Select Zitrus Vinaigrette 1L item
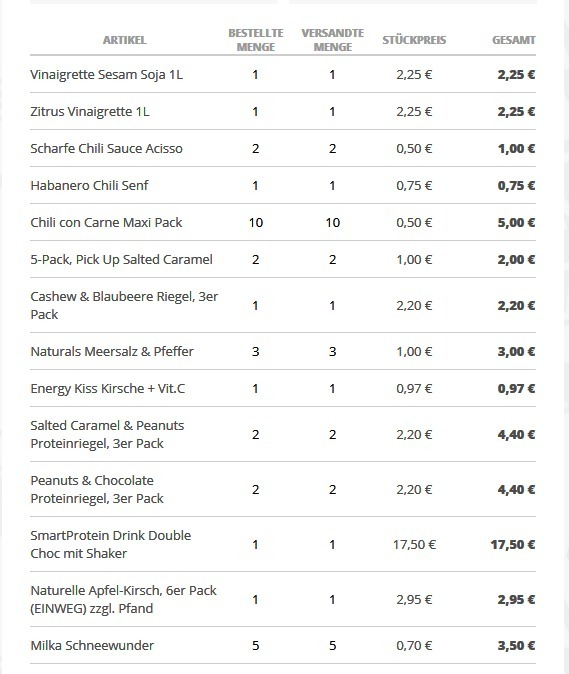This screenshot has height=674, width=569. 90,111
